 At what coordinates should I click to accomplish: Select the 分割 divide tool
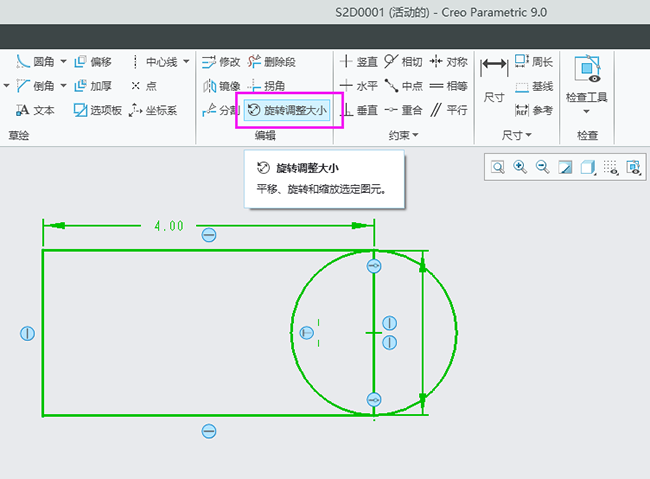(x=221, y=110)
